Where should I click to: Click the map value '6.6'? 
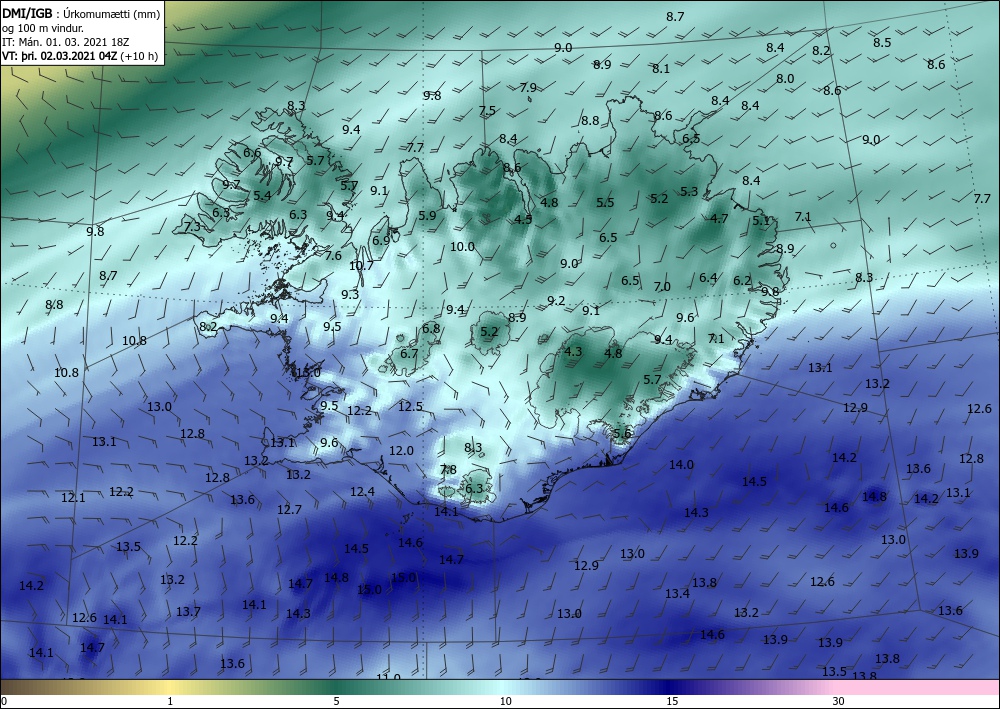coord(253,153)
